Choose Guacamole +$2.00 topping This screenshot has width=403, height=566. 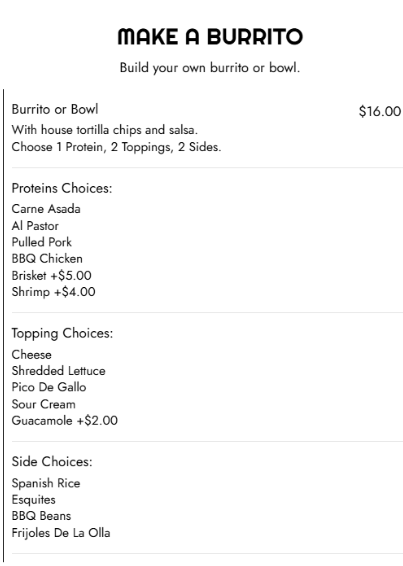pos(65,421)
